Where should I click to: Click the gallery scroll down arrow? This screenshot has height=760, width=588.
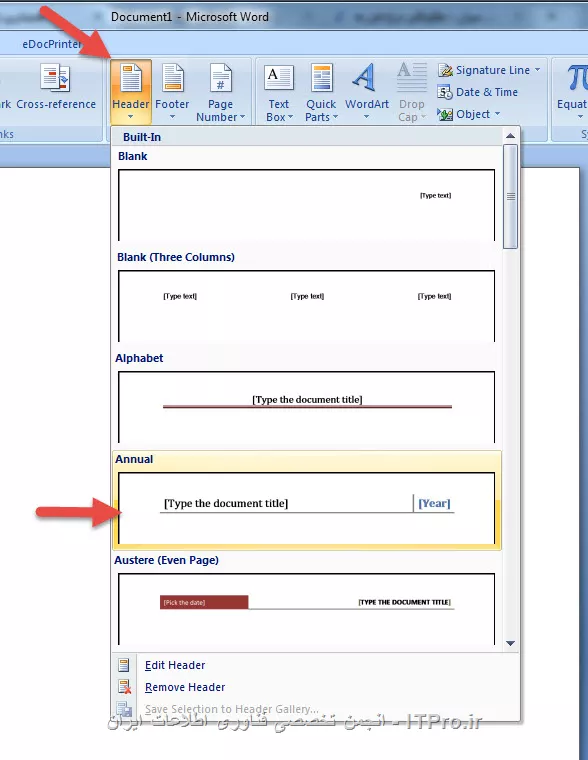510,643
